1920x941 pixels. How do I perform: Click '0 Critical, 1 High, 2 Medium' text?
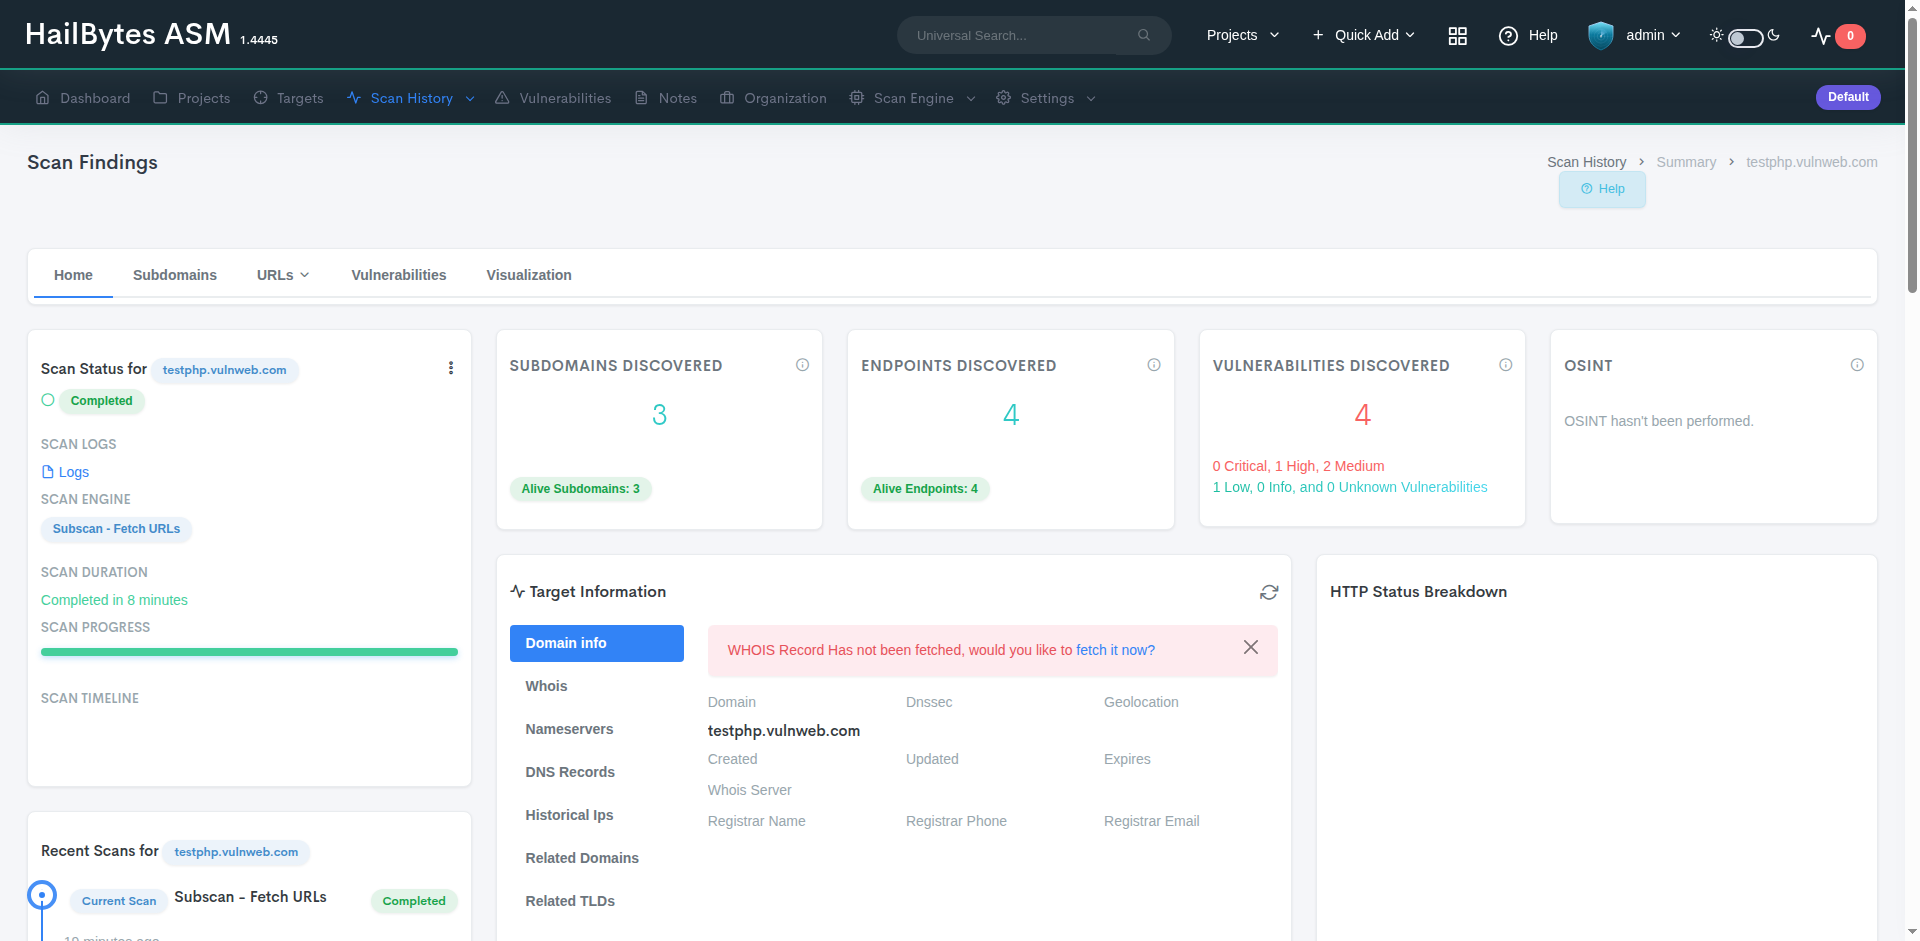[x=1298, y=466]
